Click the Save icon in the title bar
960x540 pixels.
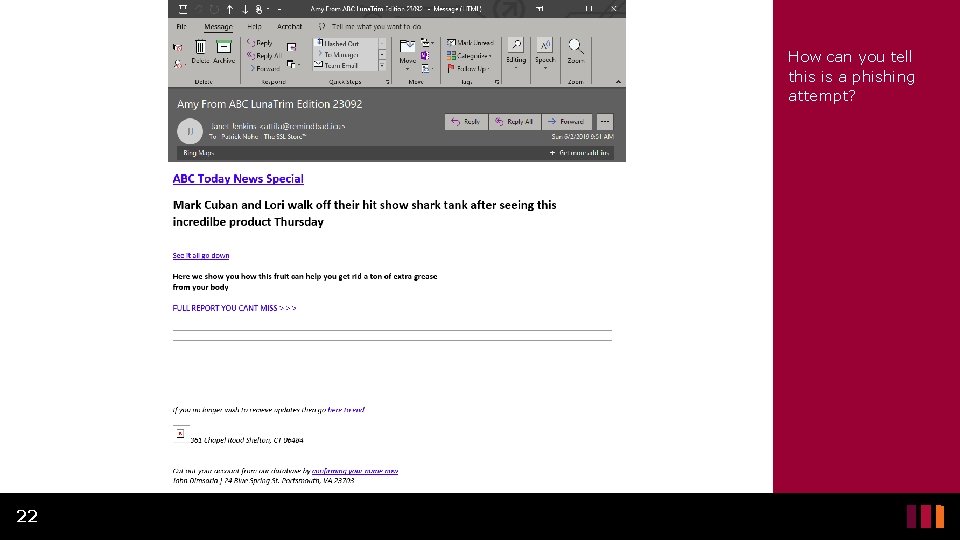click(x=183, y=9)
